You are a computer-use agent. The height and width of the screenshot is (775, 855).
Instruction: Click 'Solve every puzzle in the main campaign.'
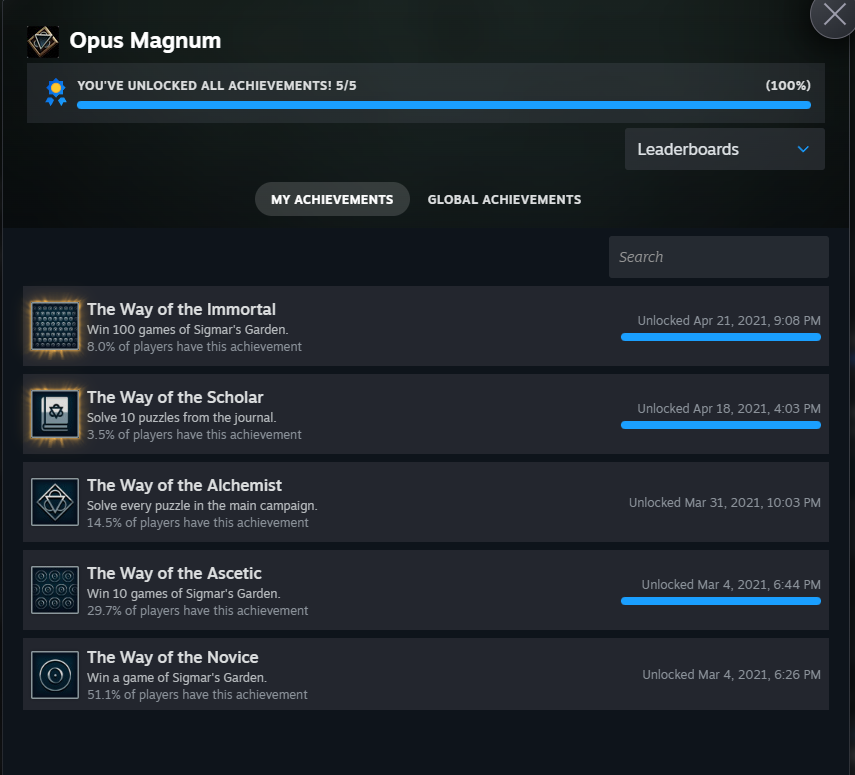(202, 506)
